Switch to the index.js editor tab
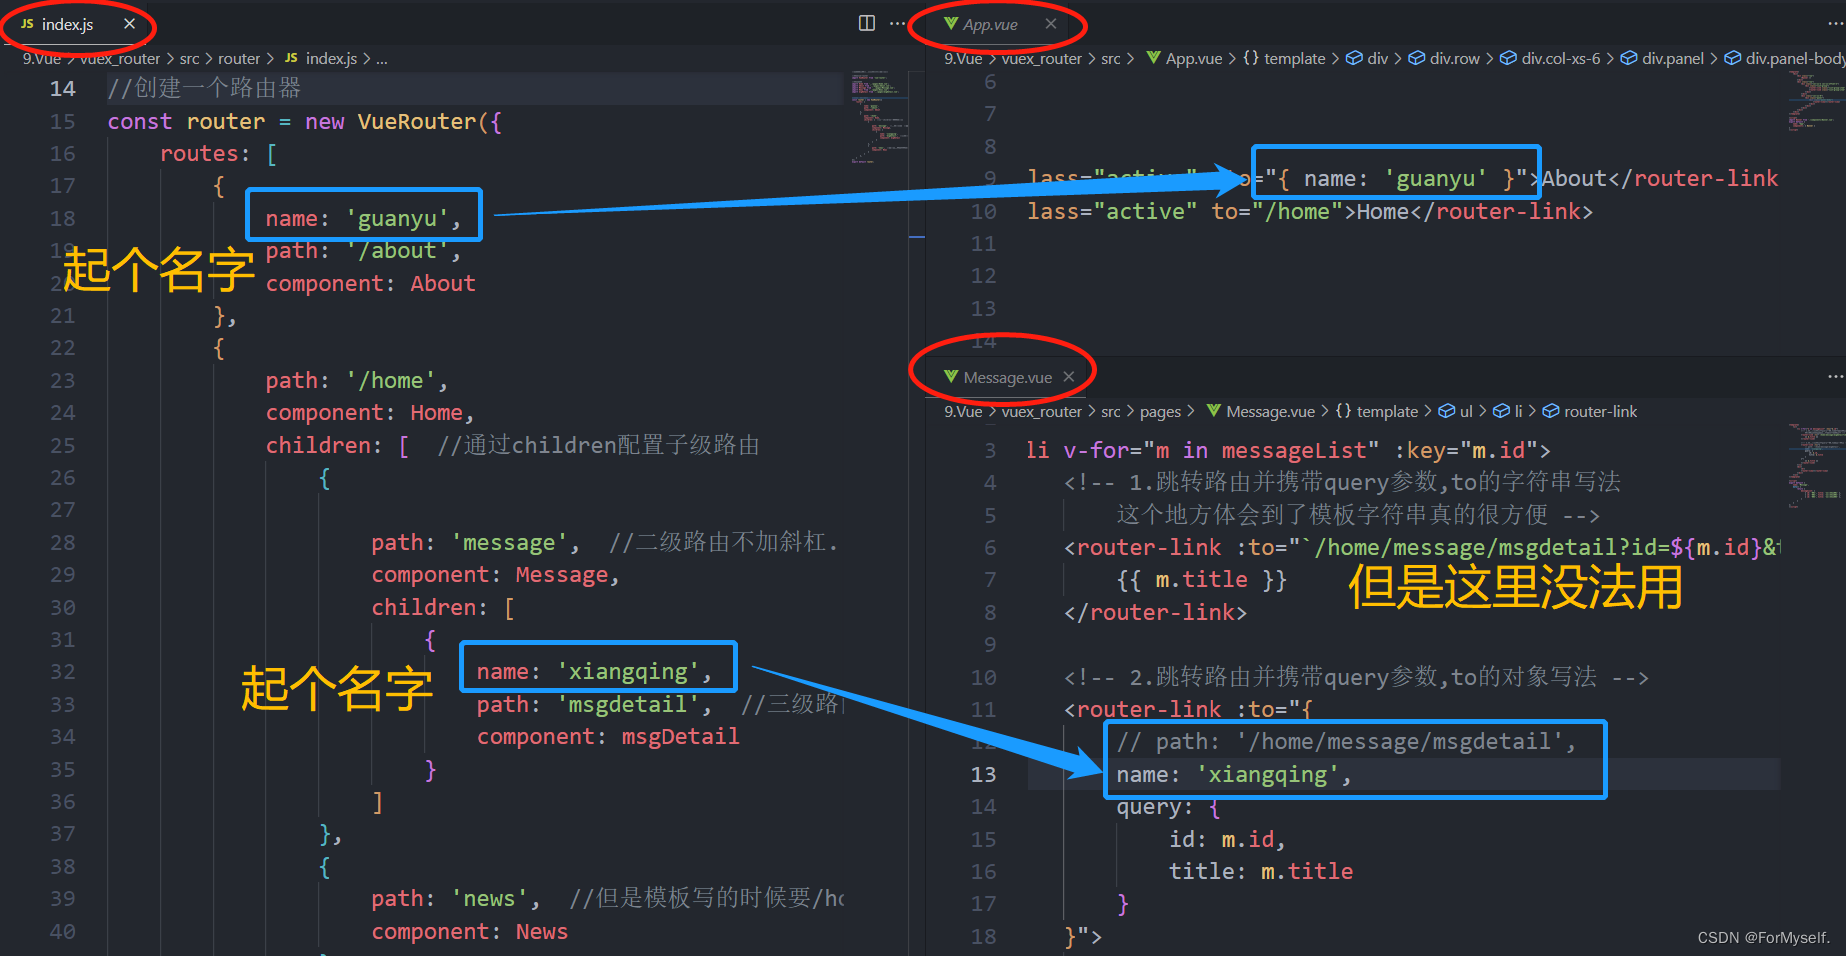1846x956 pixels. pyautogui.click(x=68, y=24)
